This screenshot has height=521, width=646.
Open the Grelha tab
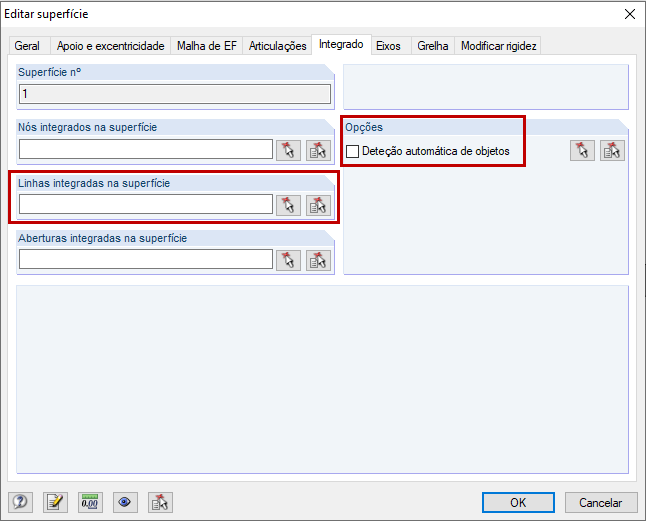pyautogui.click(x=433, y=46)
